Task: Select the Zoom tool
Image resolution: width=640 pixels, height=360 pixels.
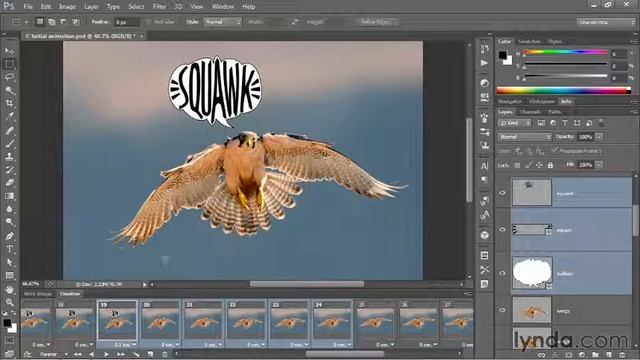Action: point(9,302)
